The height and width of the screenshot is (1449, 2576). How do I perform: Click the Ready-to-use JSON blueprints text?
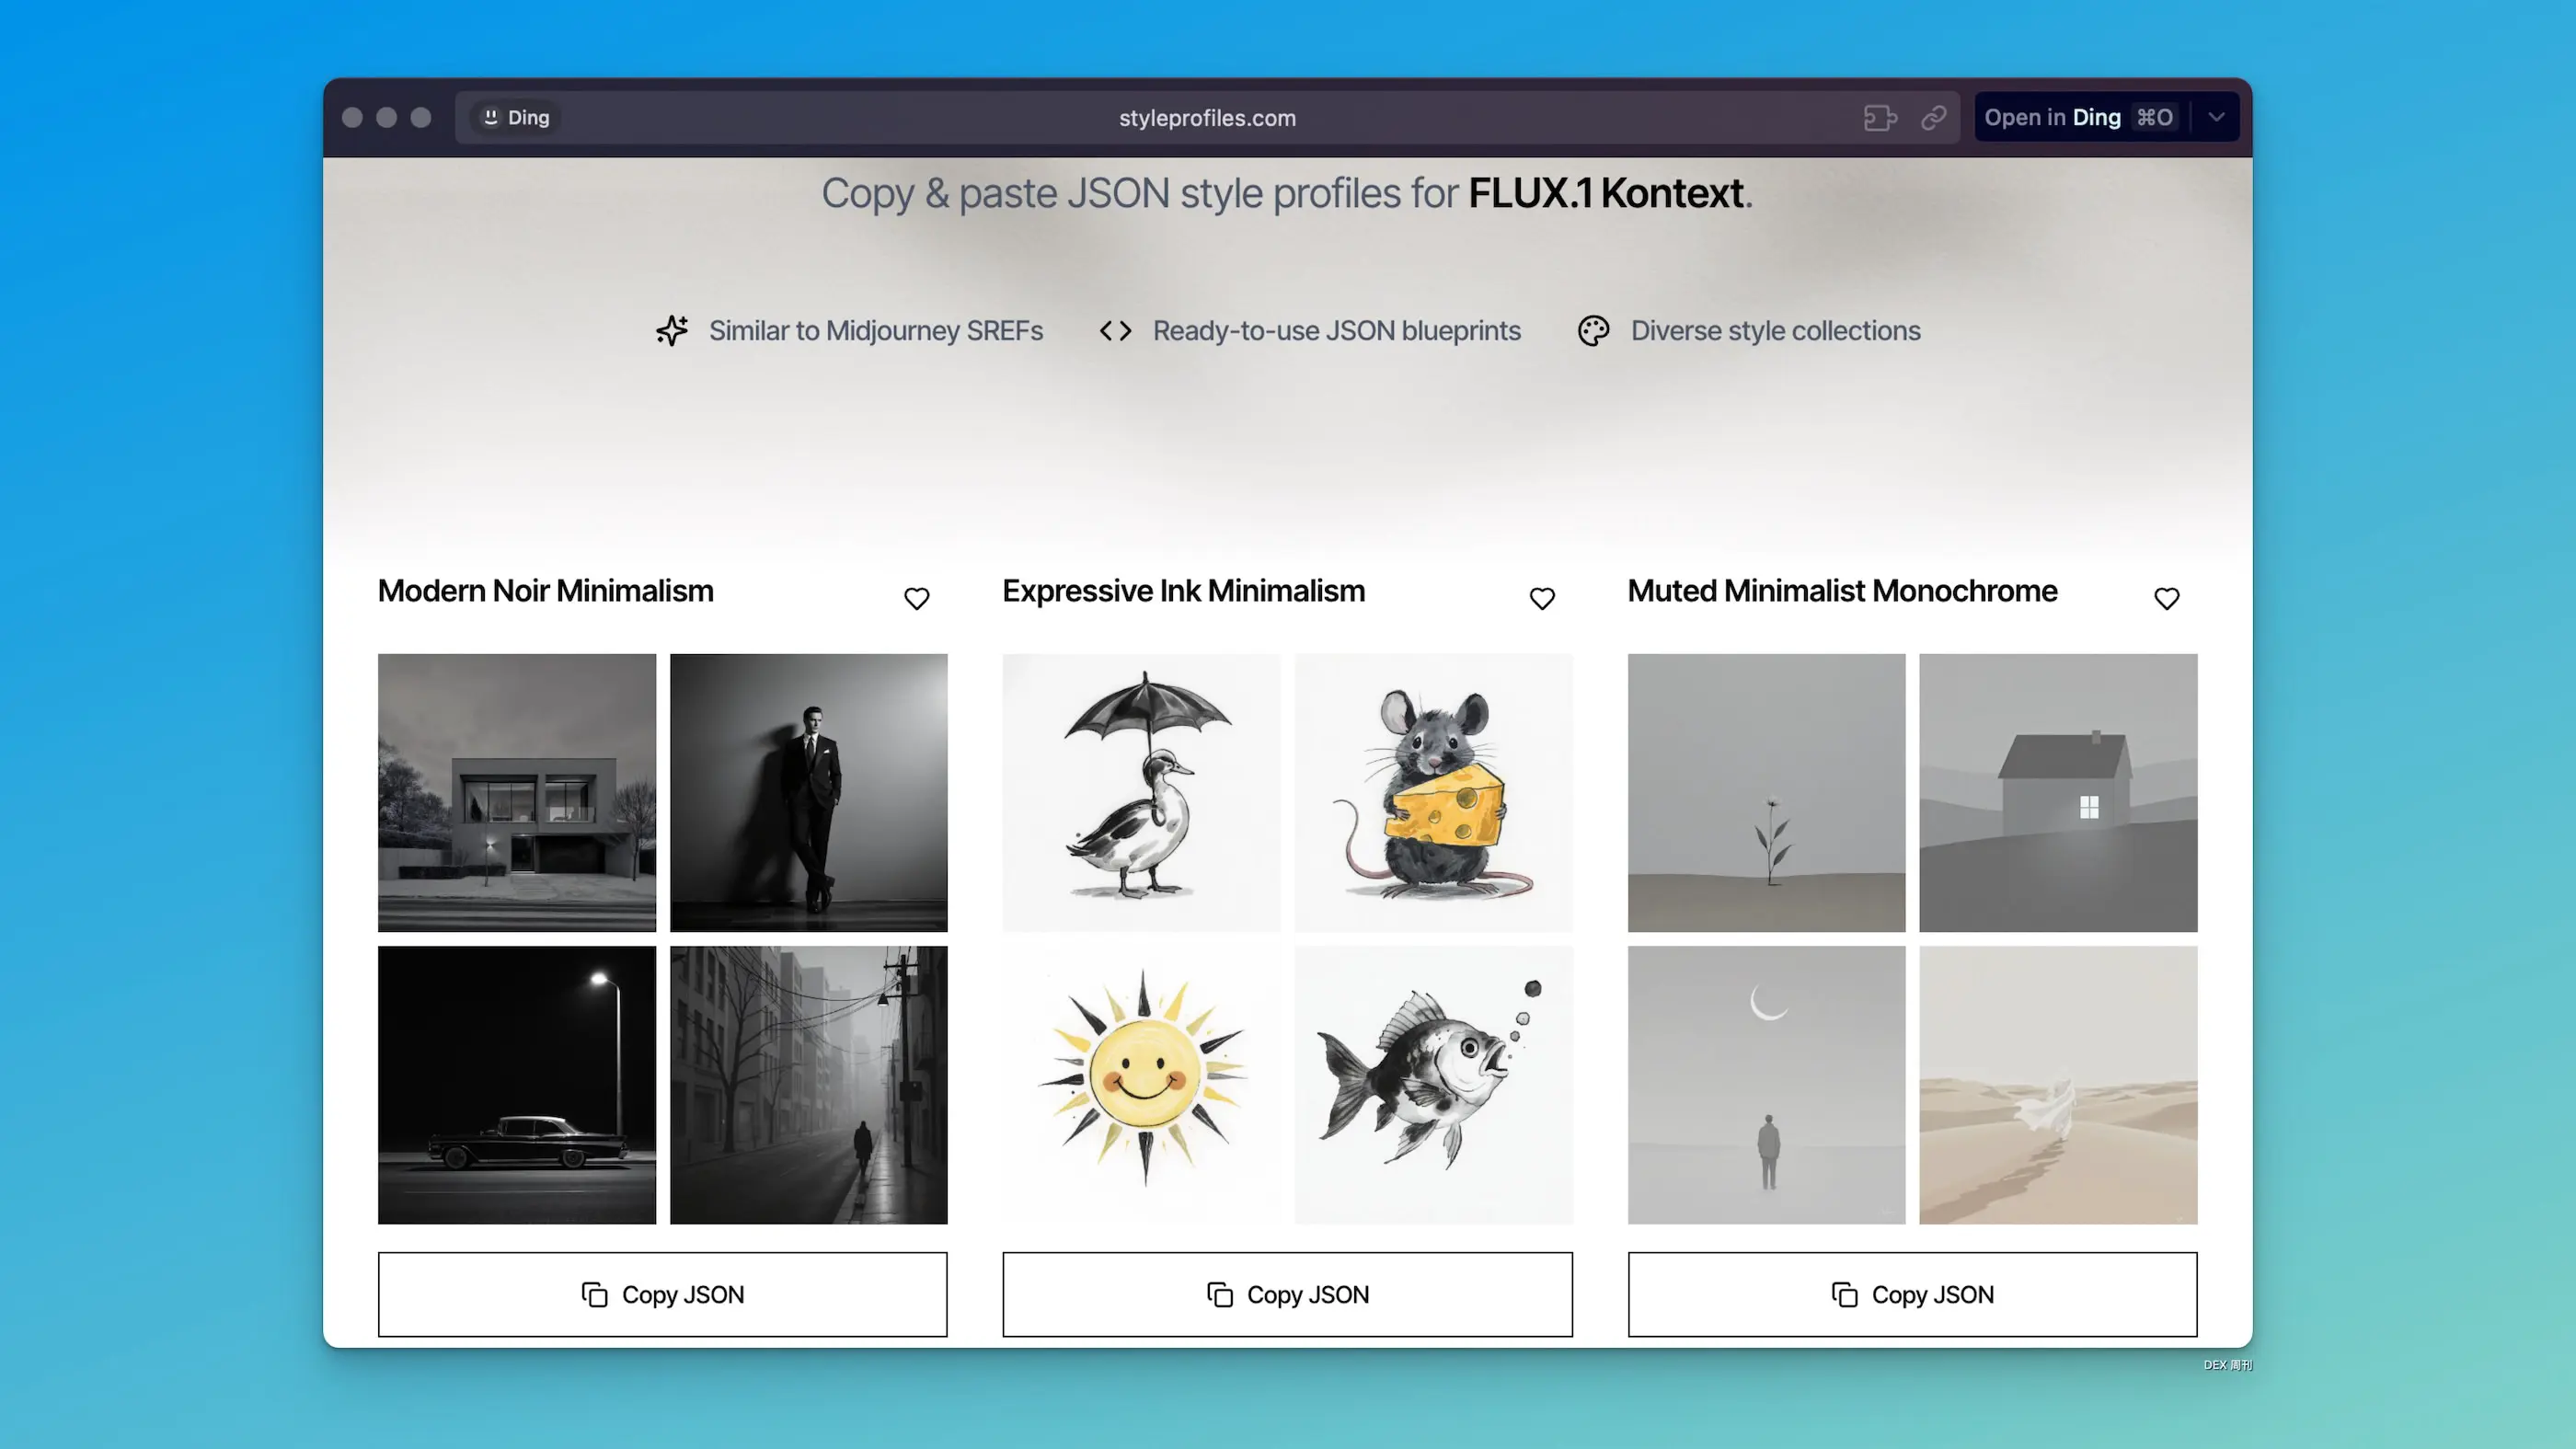1336,330
